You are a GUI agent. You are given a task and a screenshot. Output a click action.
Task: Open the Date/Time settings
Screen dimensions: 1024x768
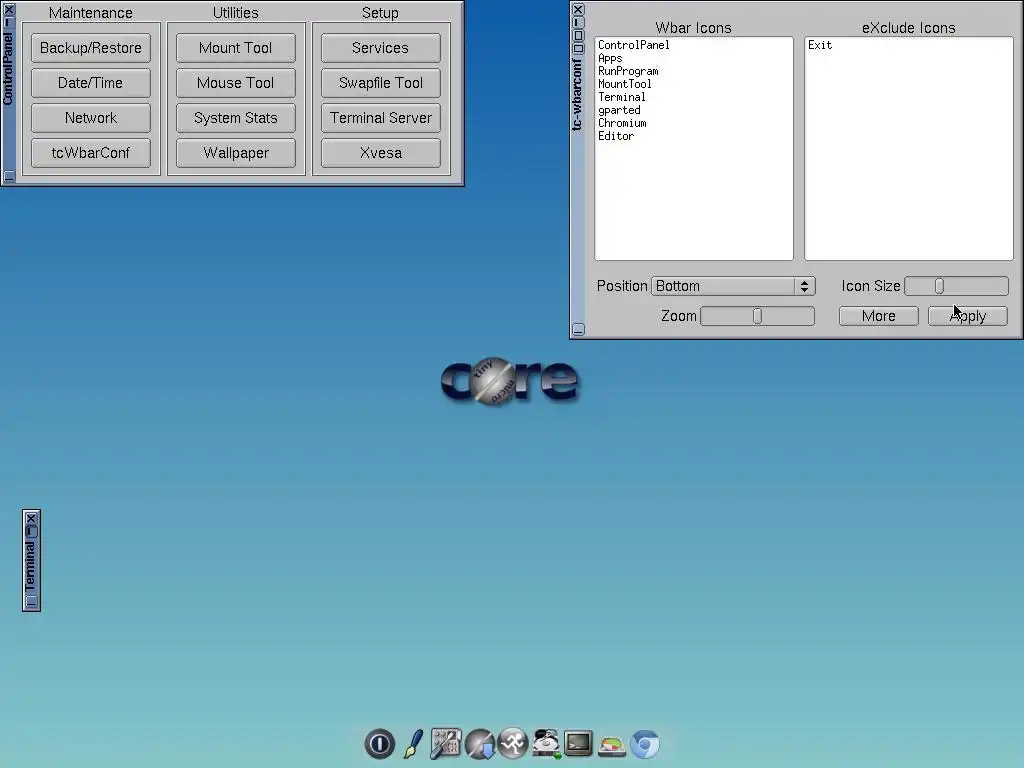(x=91, y=83)
